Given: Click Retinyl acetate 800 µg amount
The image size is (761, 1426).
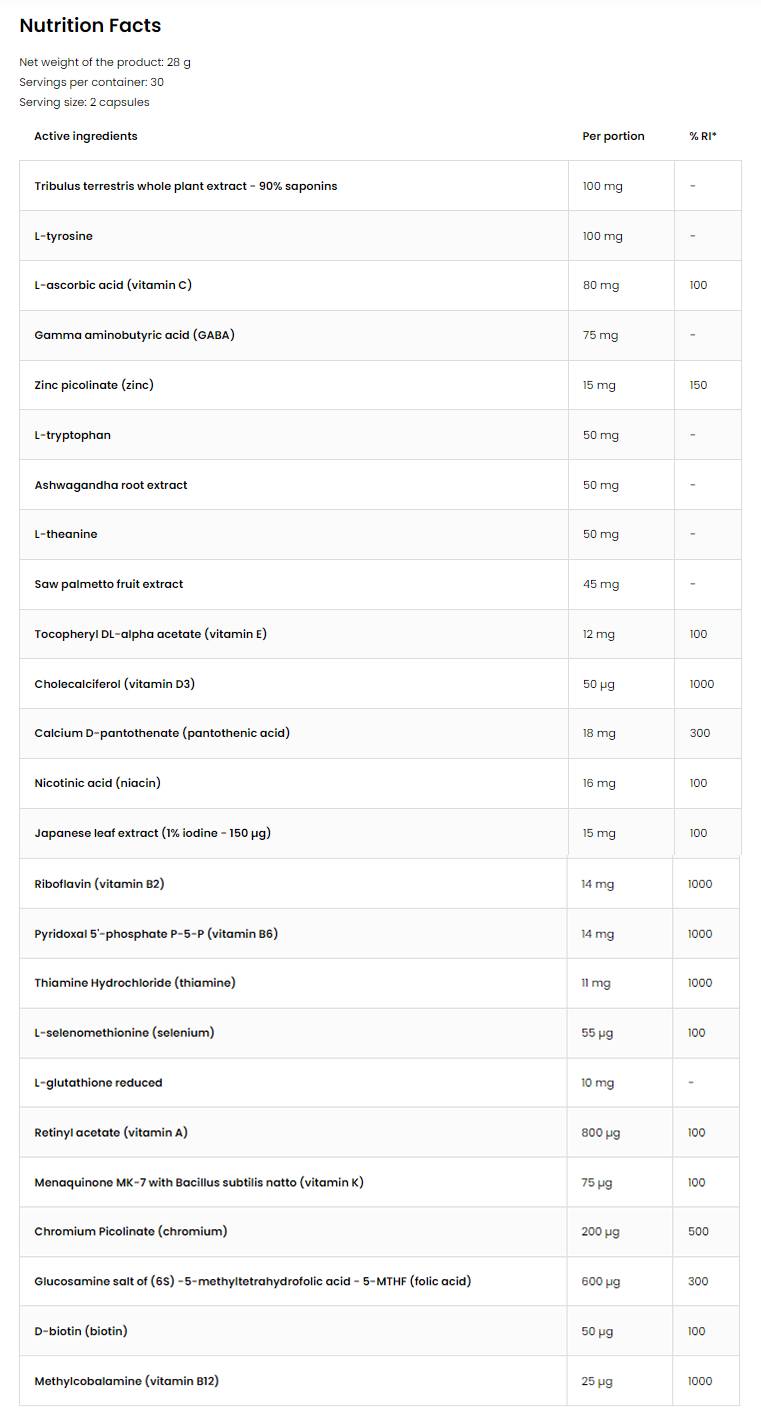Looking at the screenshot, I should (x=601, y=1133).
